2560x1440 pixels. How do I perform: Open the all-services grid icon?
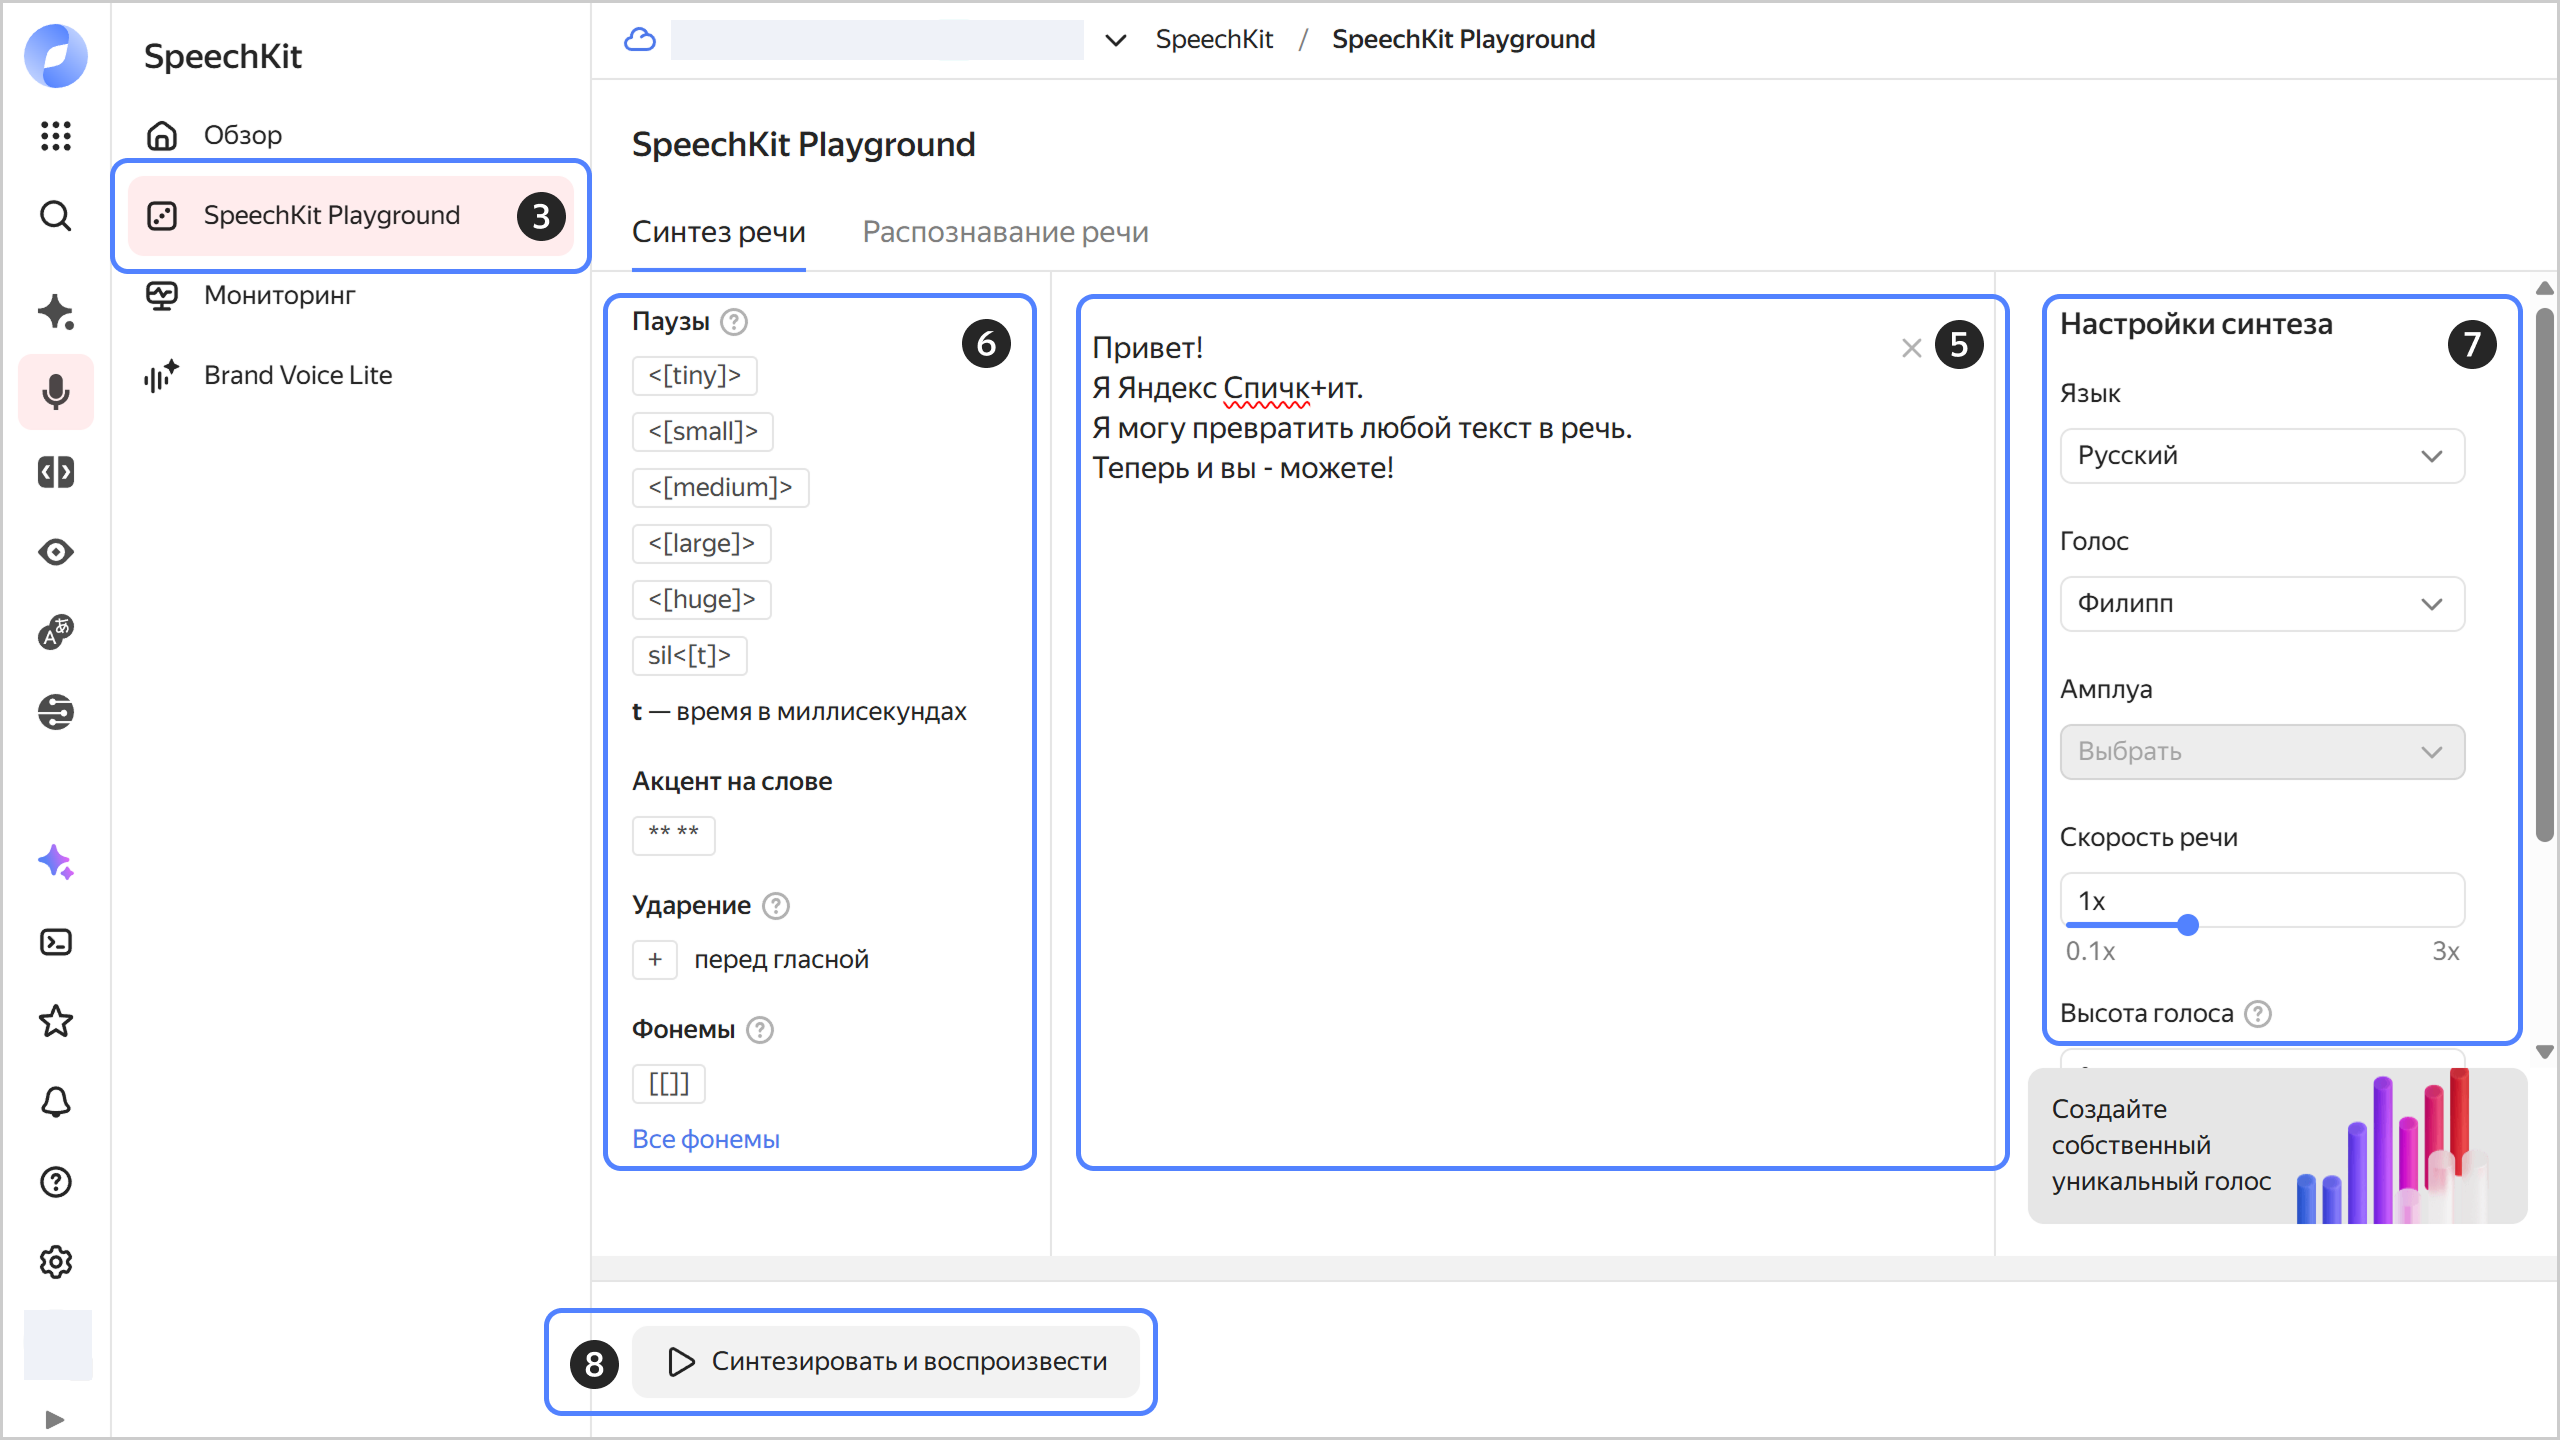(x=56, y=135)
